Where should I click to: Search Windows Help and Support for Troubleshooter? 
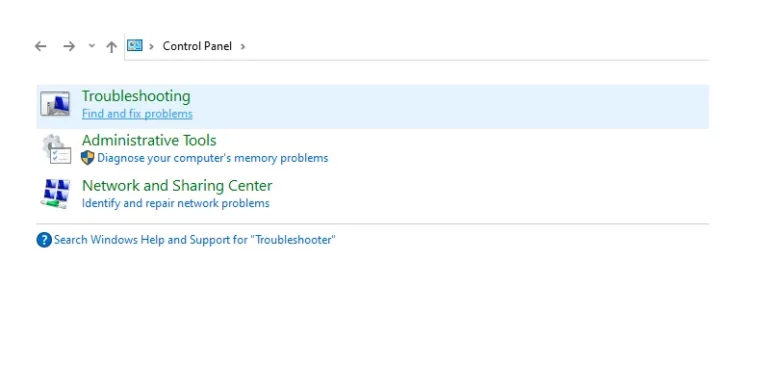[194, 240]
